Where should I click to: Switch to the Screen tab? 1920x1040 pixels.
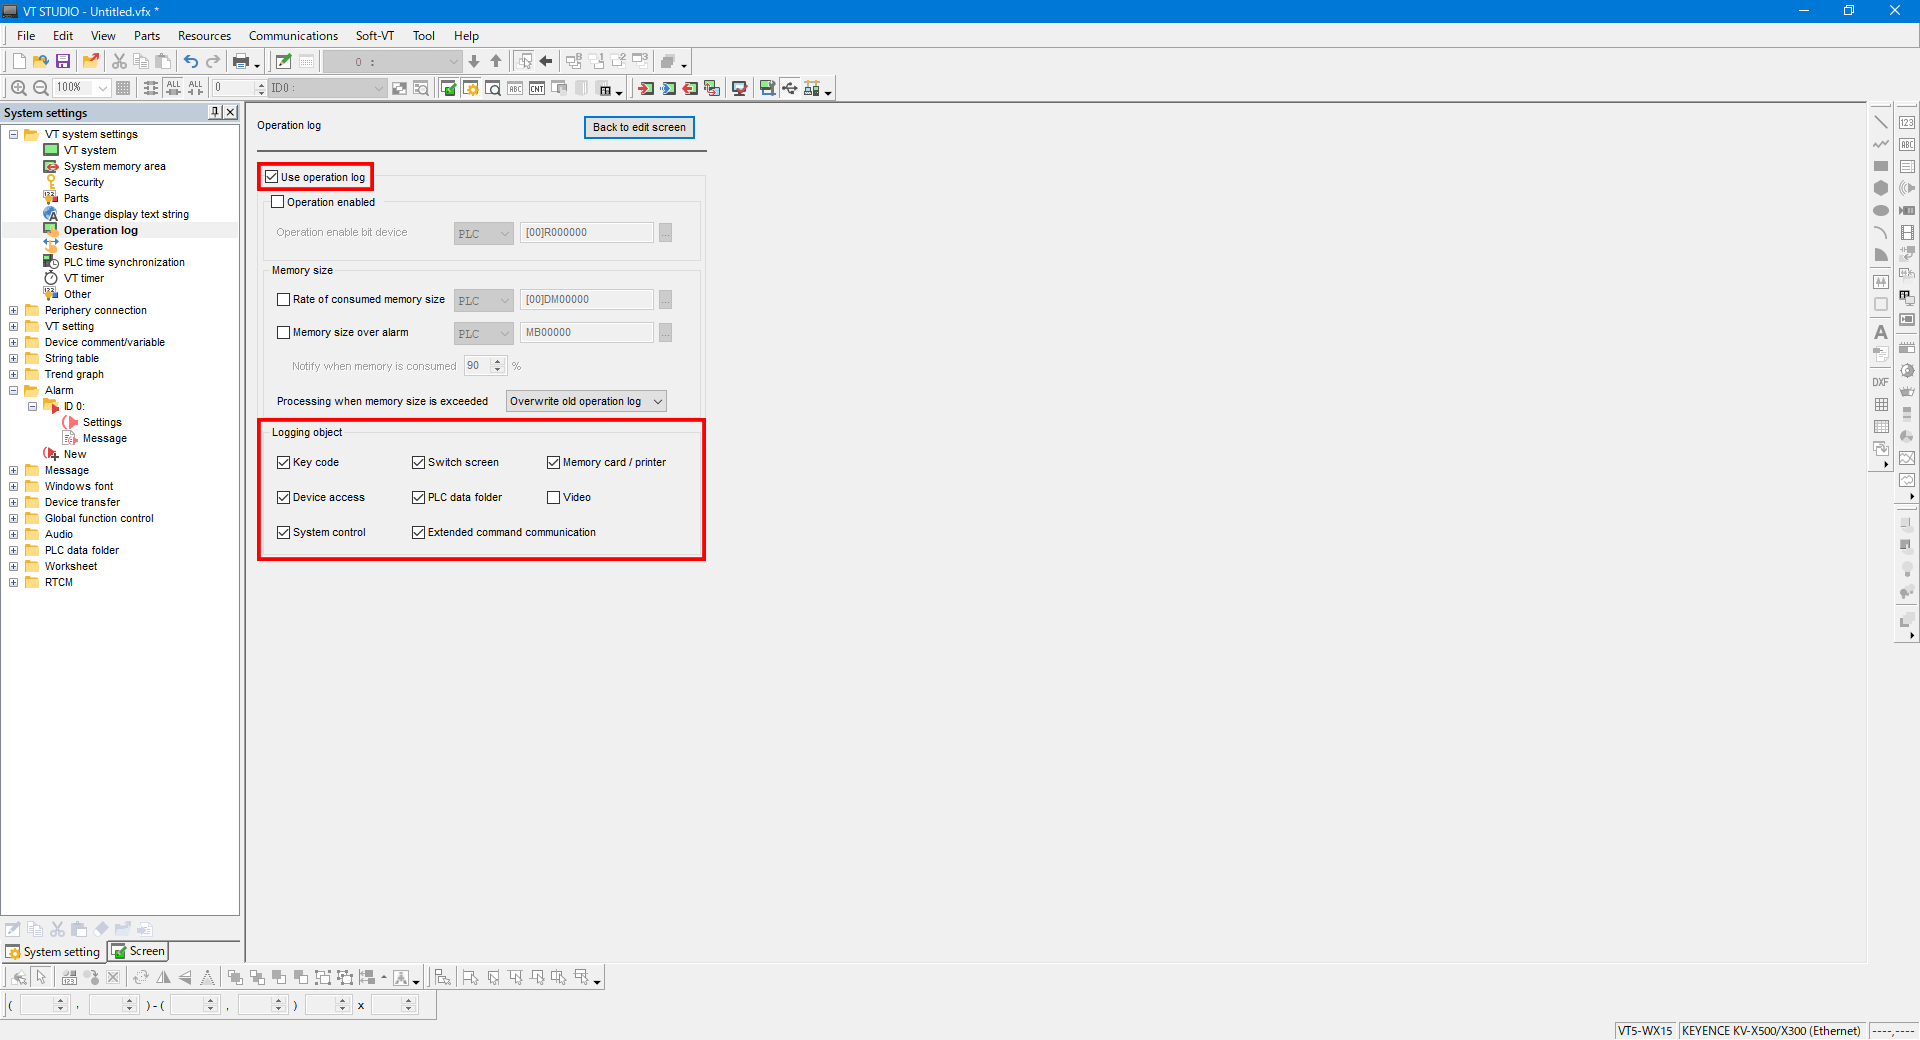[138, 951]
